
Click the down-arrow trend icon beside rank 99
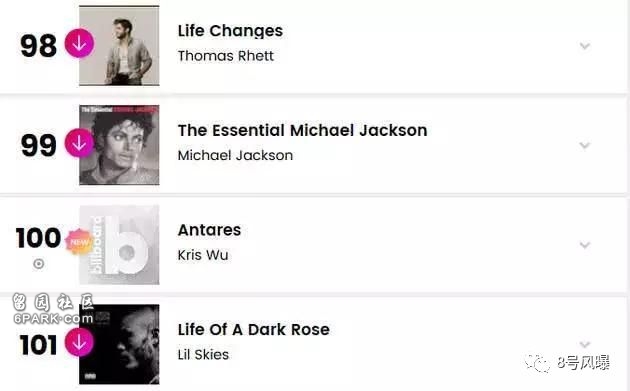pos(79,143)
